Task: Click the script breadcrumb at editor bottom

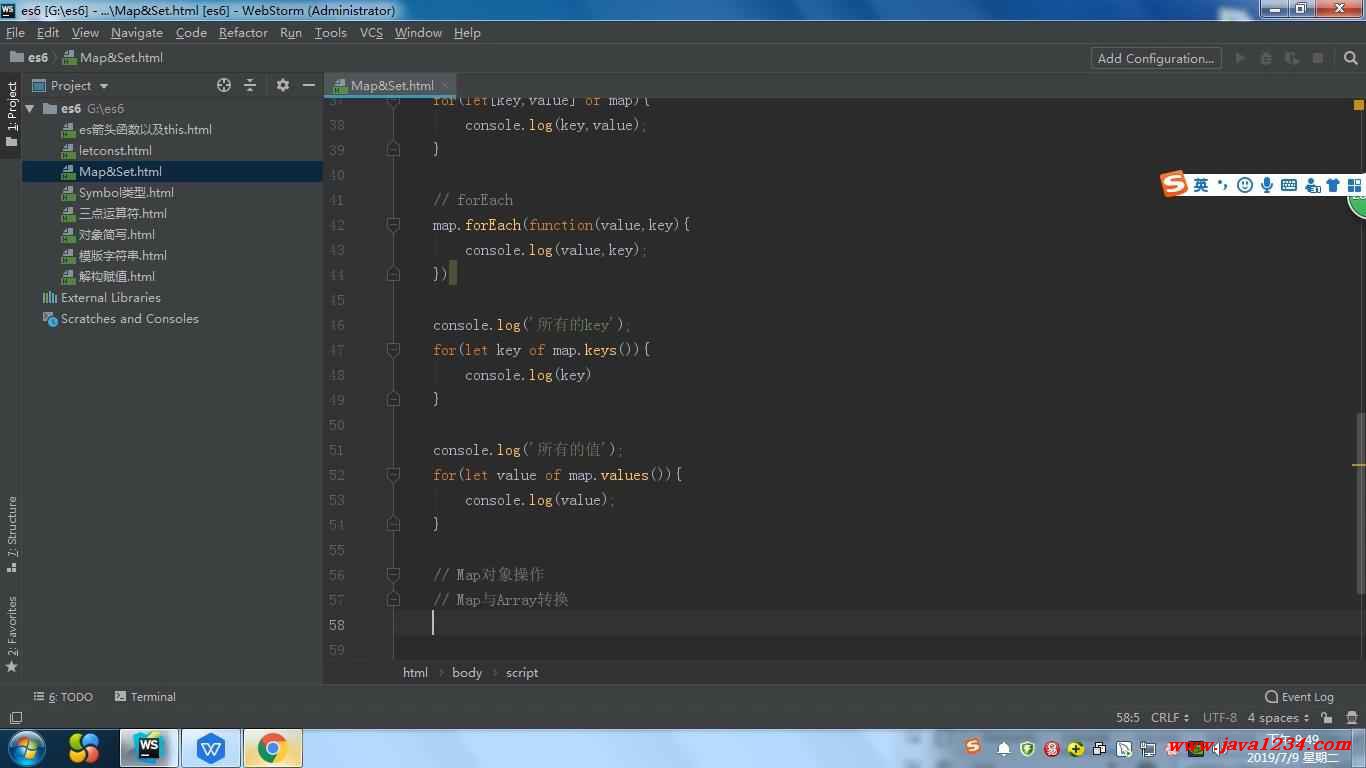Action: 522,673
